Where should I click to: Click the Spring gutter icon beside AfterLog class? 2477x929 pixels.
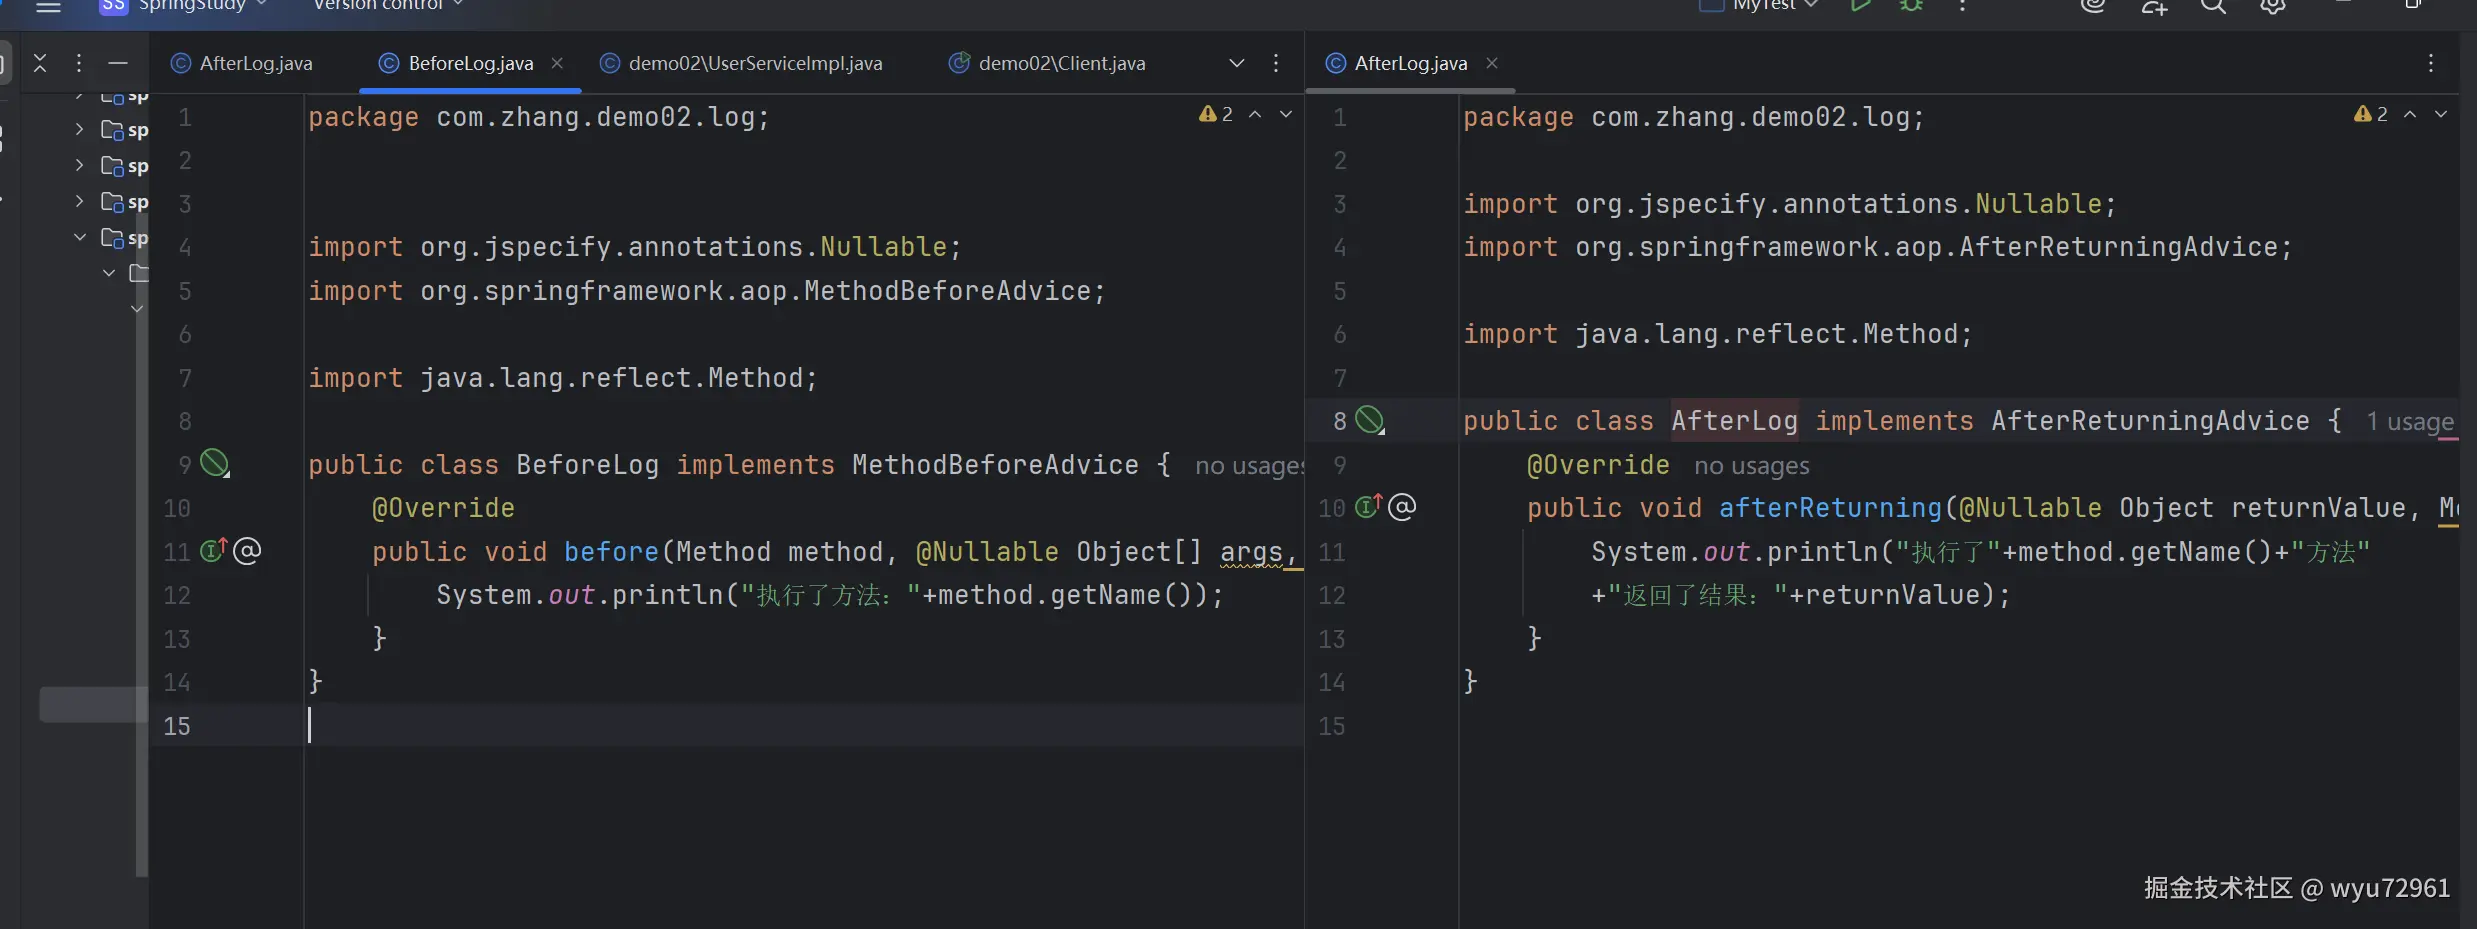[x=1369, y=420]
